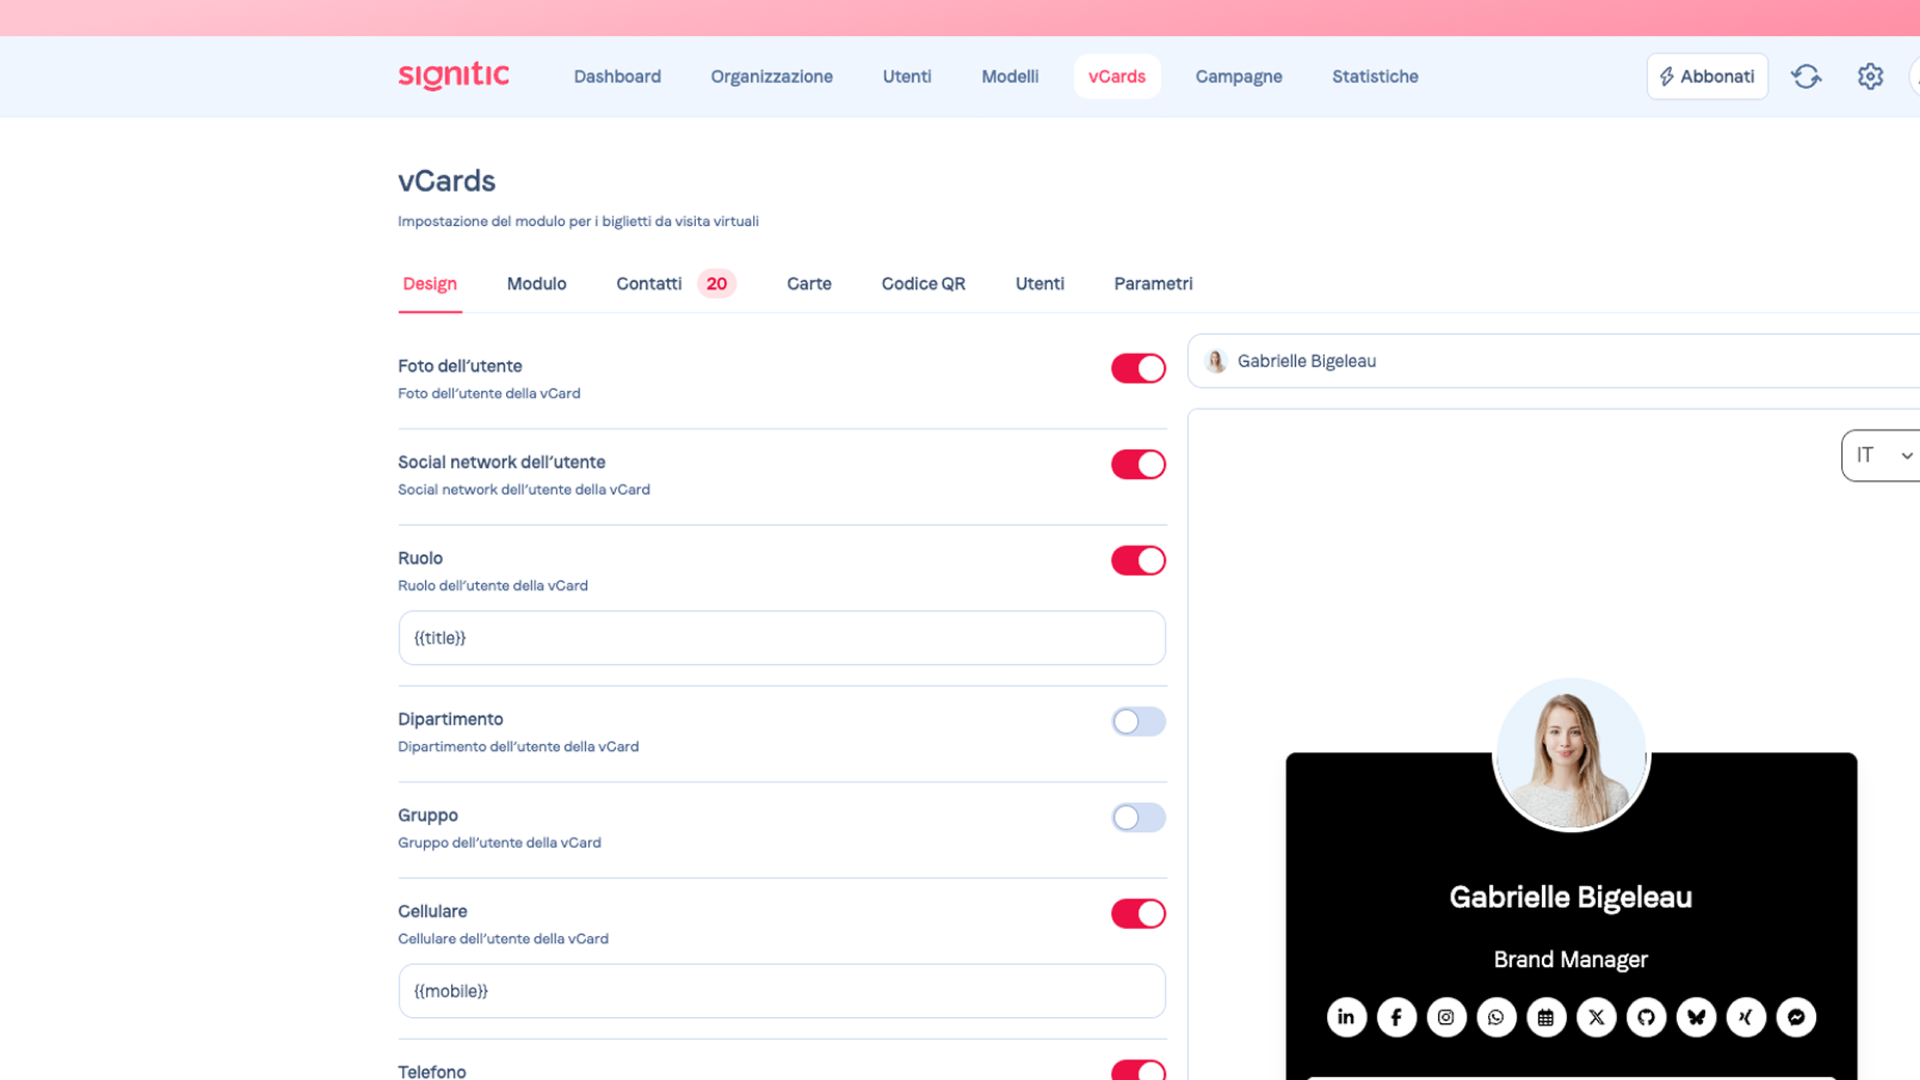The image size is (1920, 1080).
Task: Click the GitHub icon on vCard preview
Action: point(1646,1017)
